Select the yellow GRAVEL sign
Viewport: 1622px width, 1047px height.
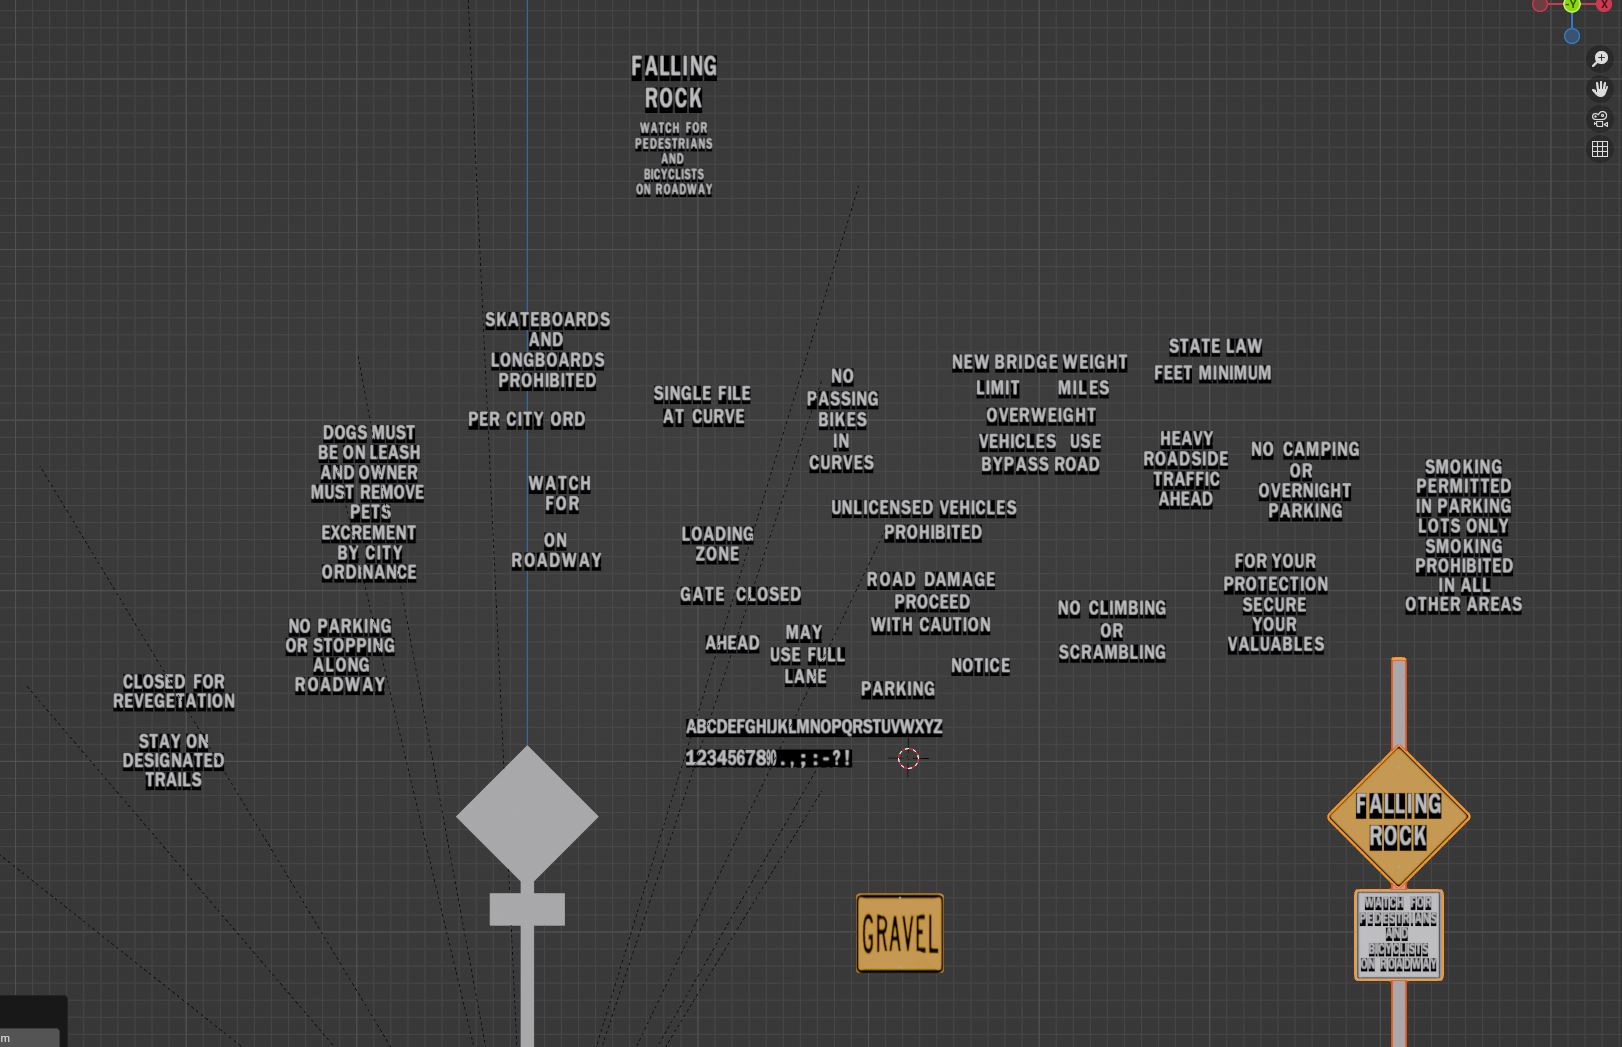tap(900, 933)
